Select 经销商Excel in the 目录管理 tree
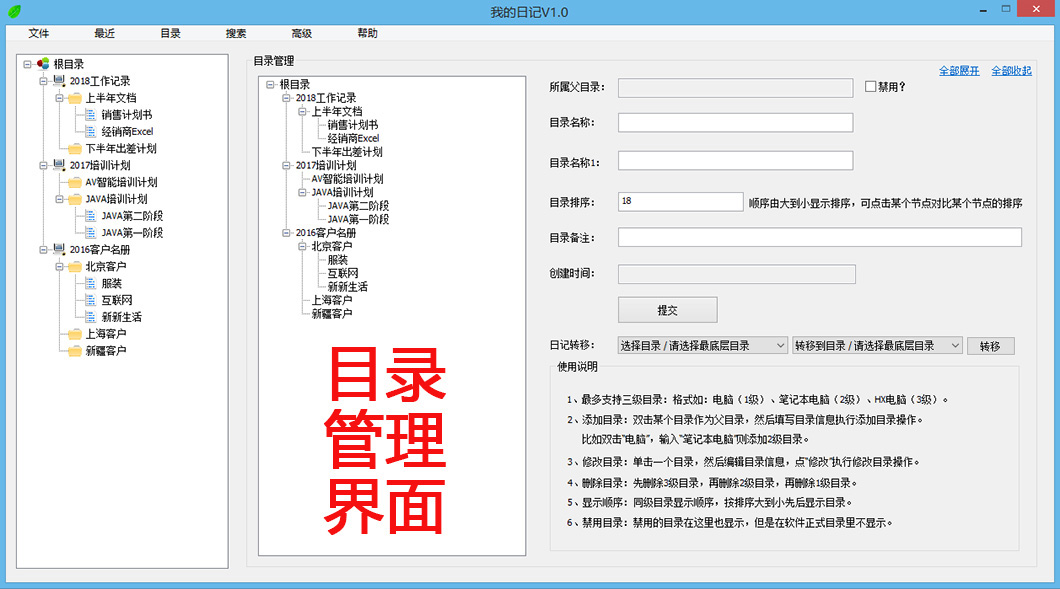 354,139
